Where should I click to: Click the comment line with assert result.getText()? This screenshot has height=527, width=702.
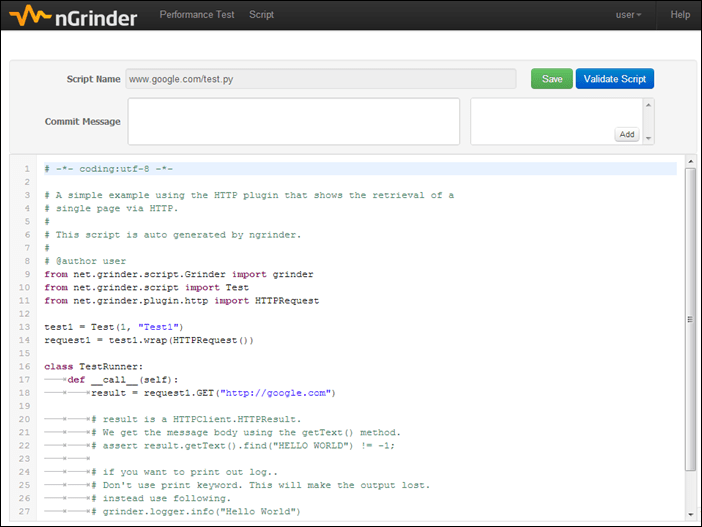243,446
